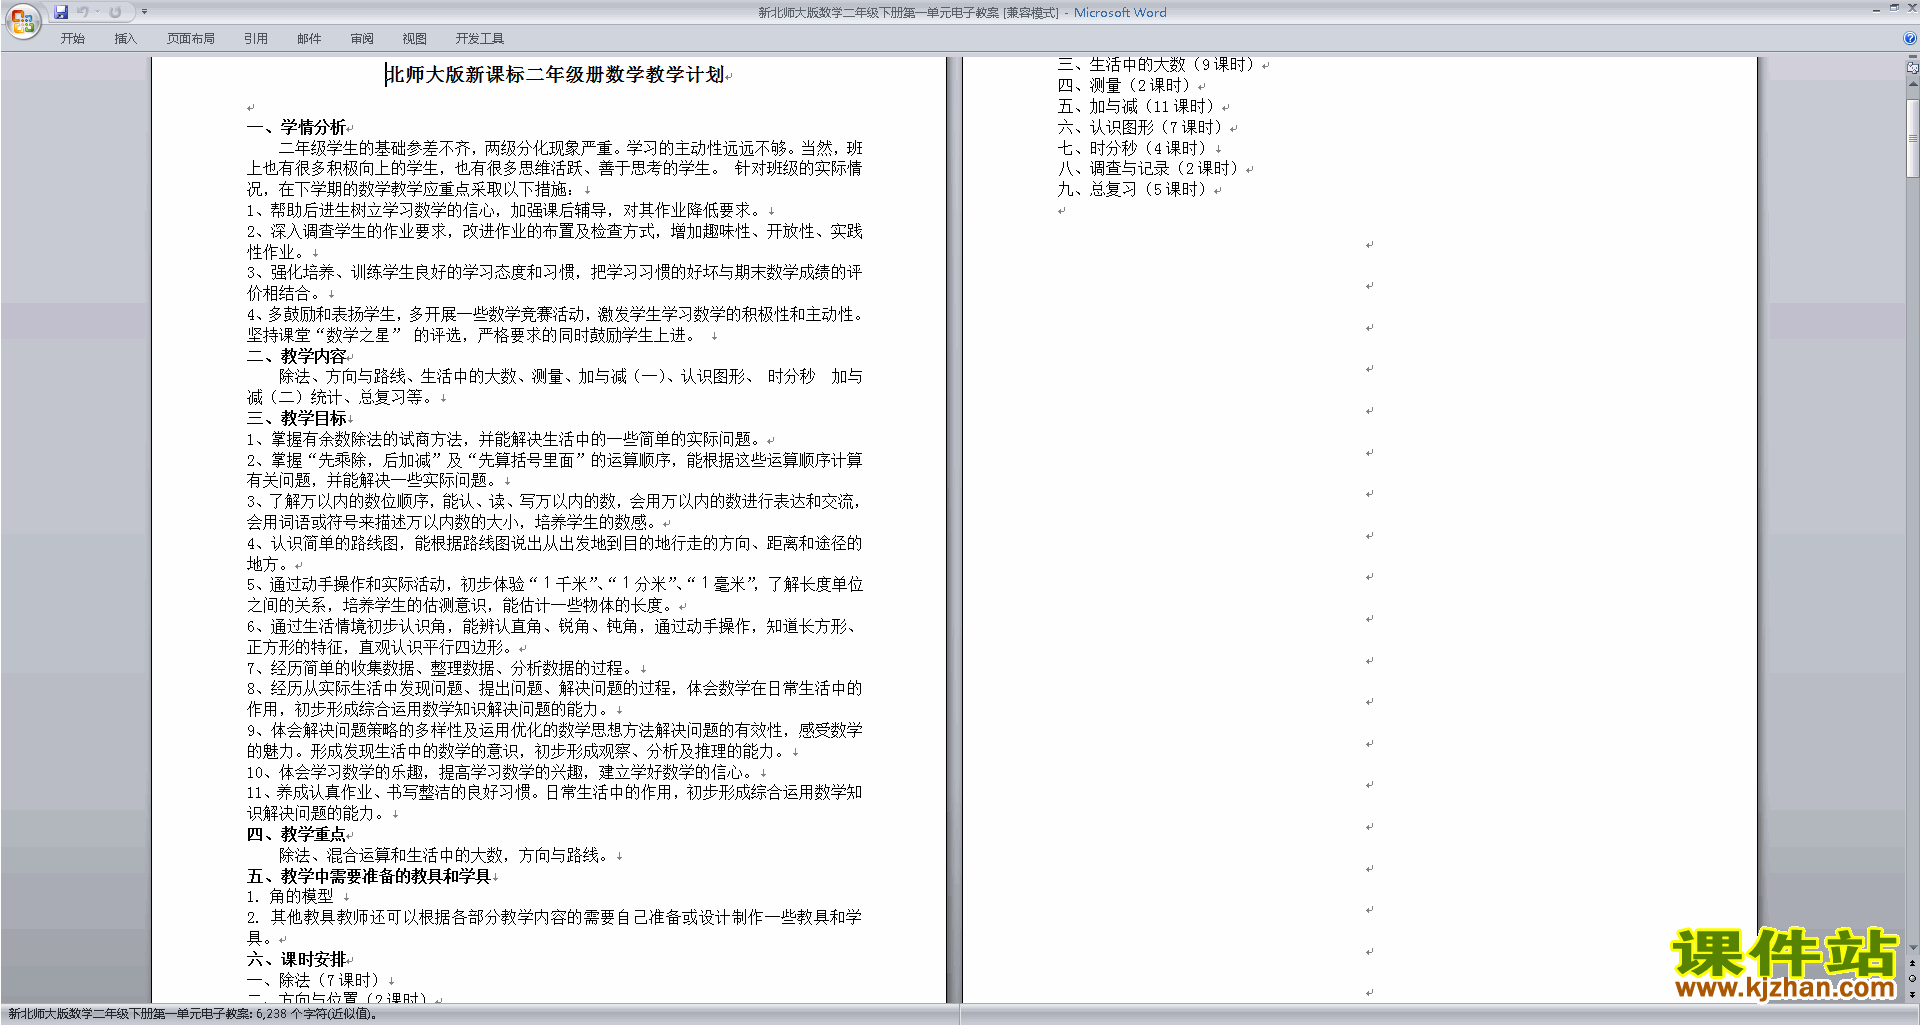
Task: Click the vertical scrollbar thumb
Action: tap(1913, 138)
